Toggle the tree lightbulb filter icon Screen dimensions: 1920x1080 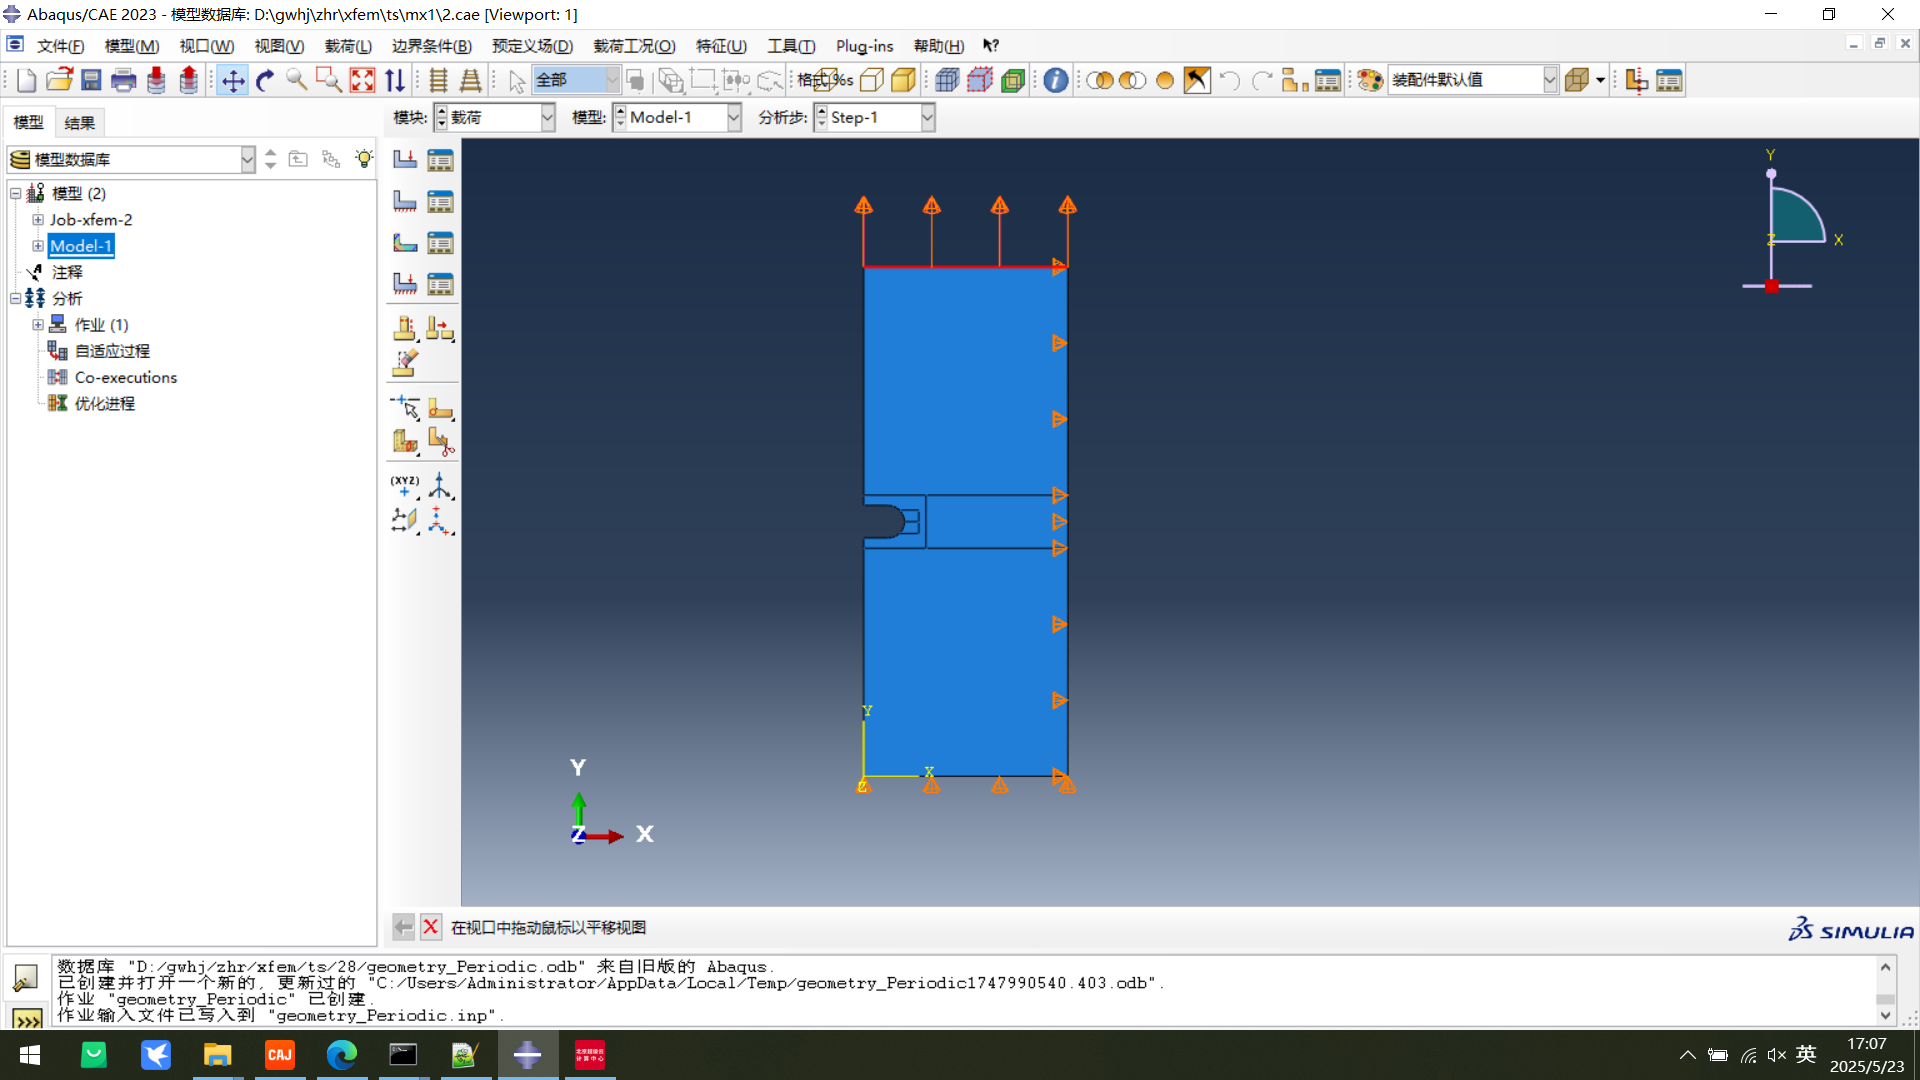point(364,159)
